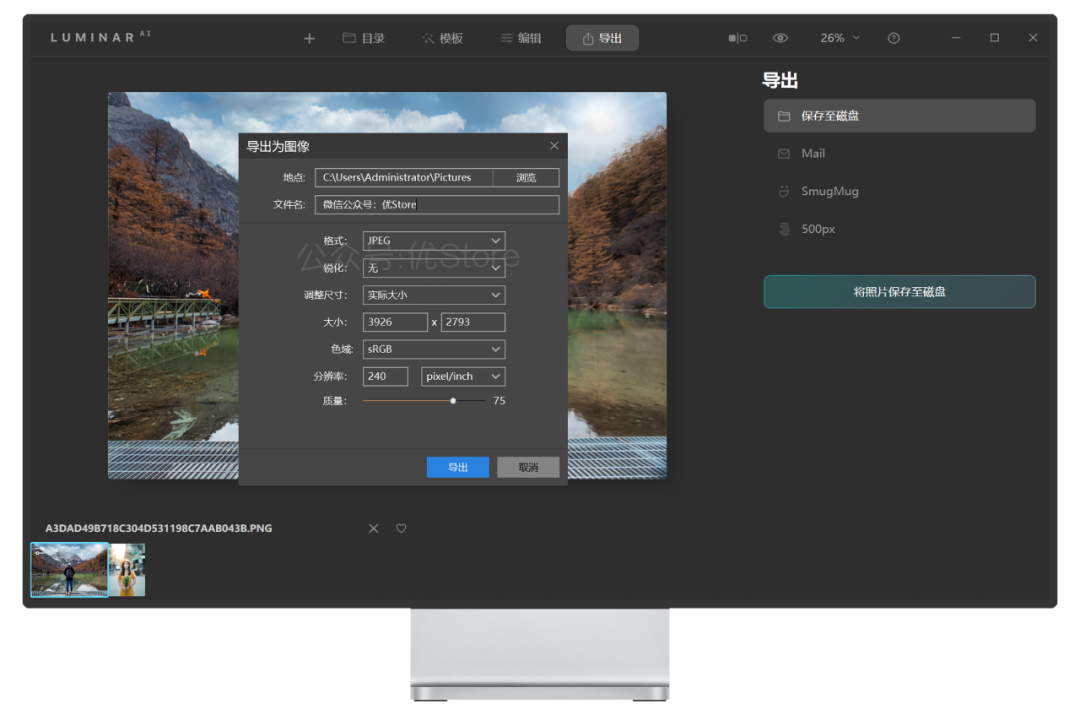
Task: Select 保存至磁盘 export option
Action: 899,116
